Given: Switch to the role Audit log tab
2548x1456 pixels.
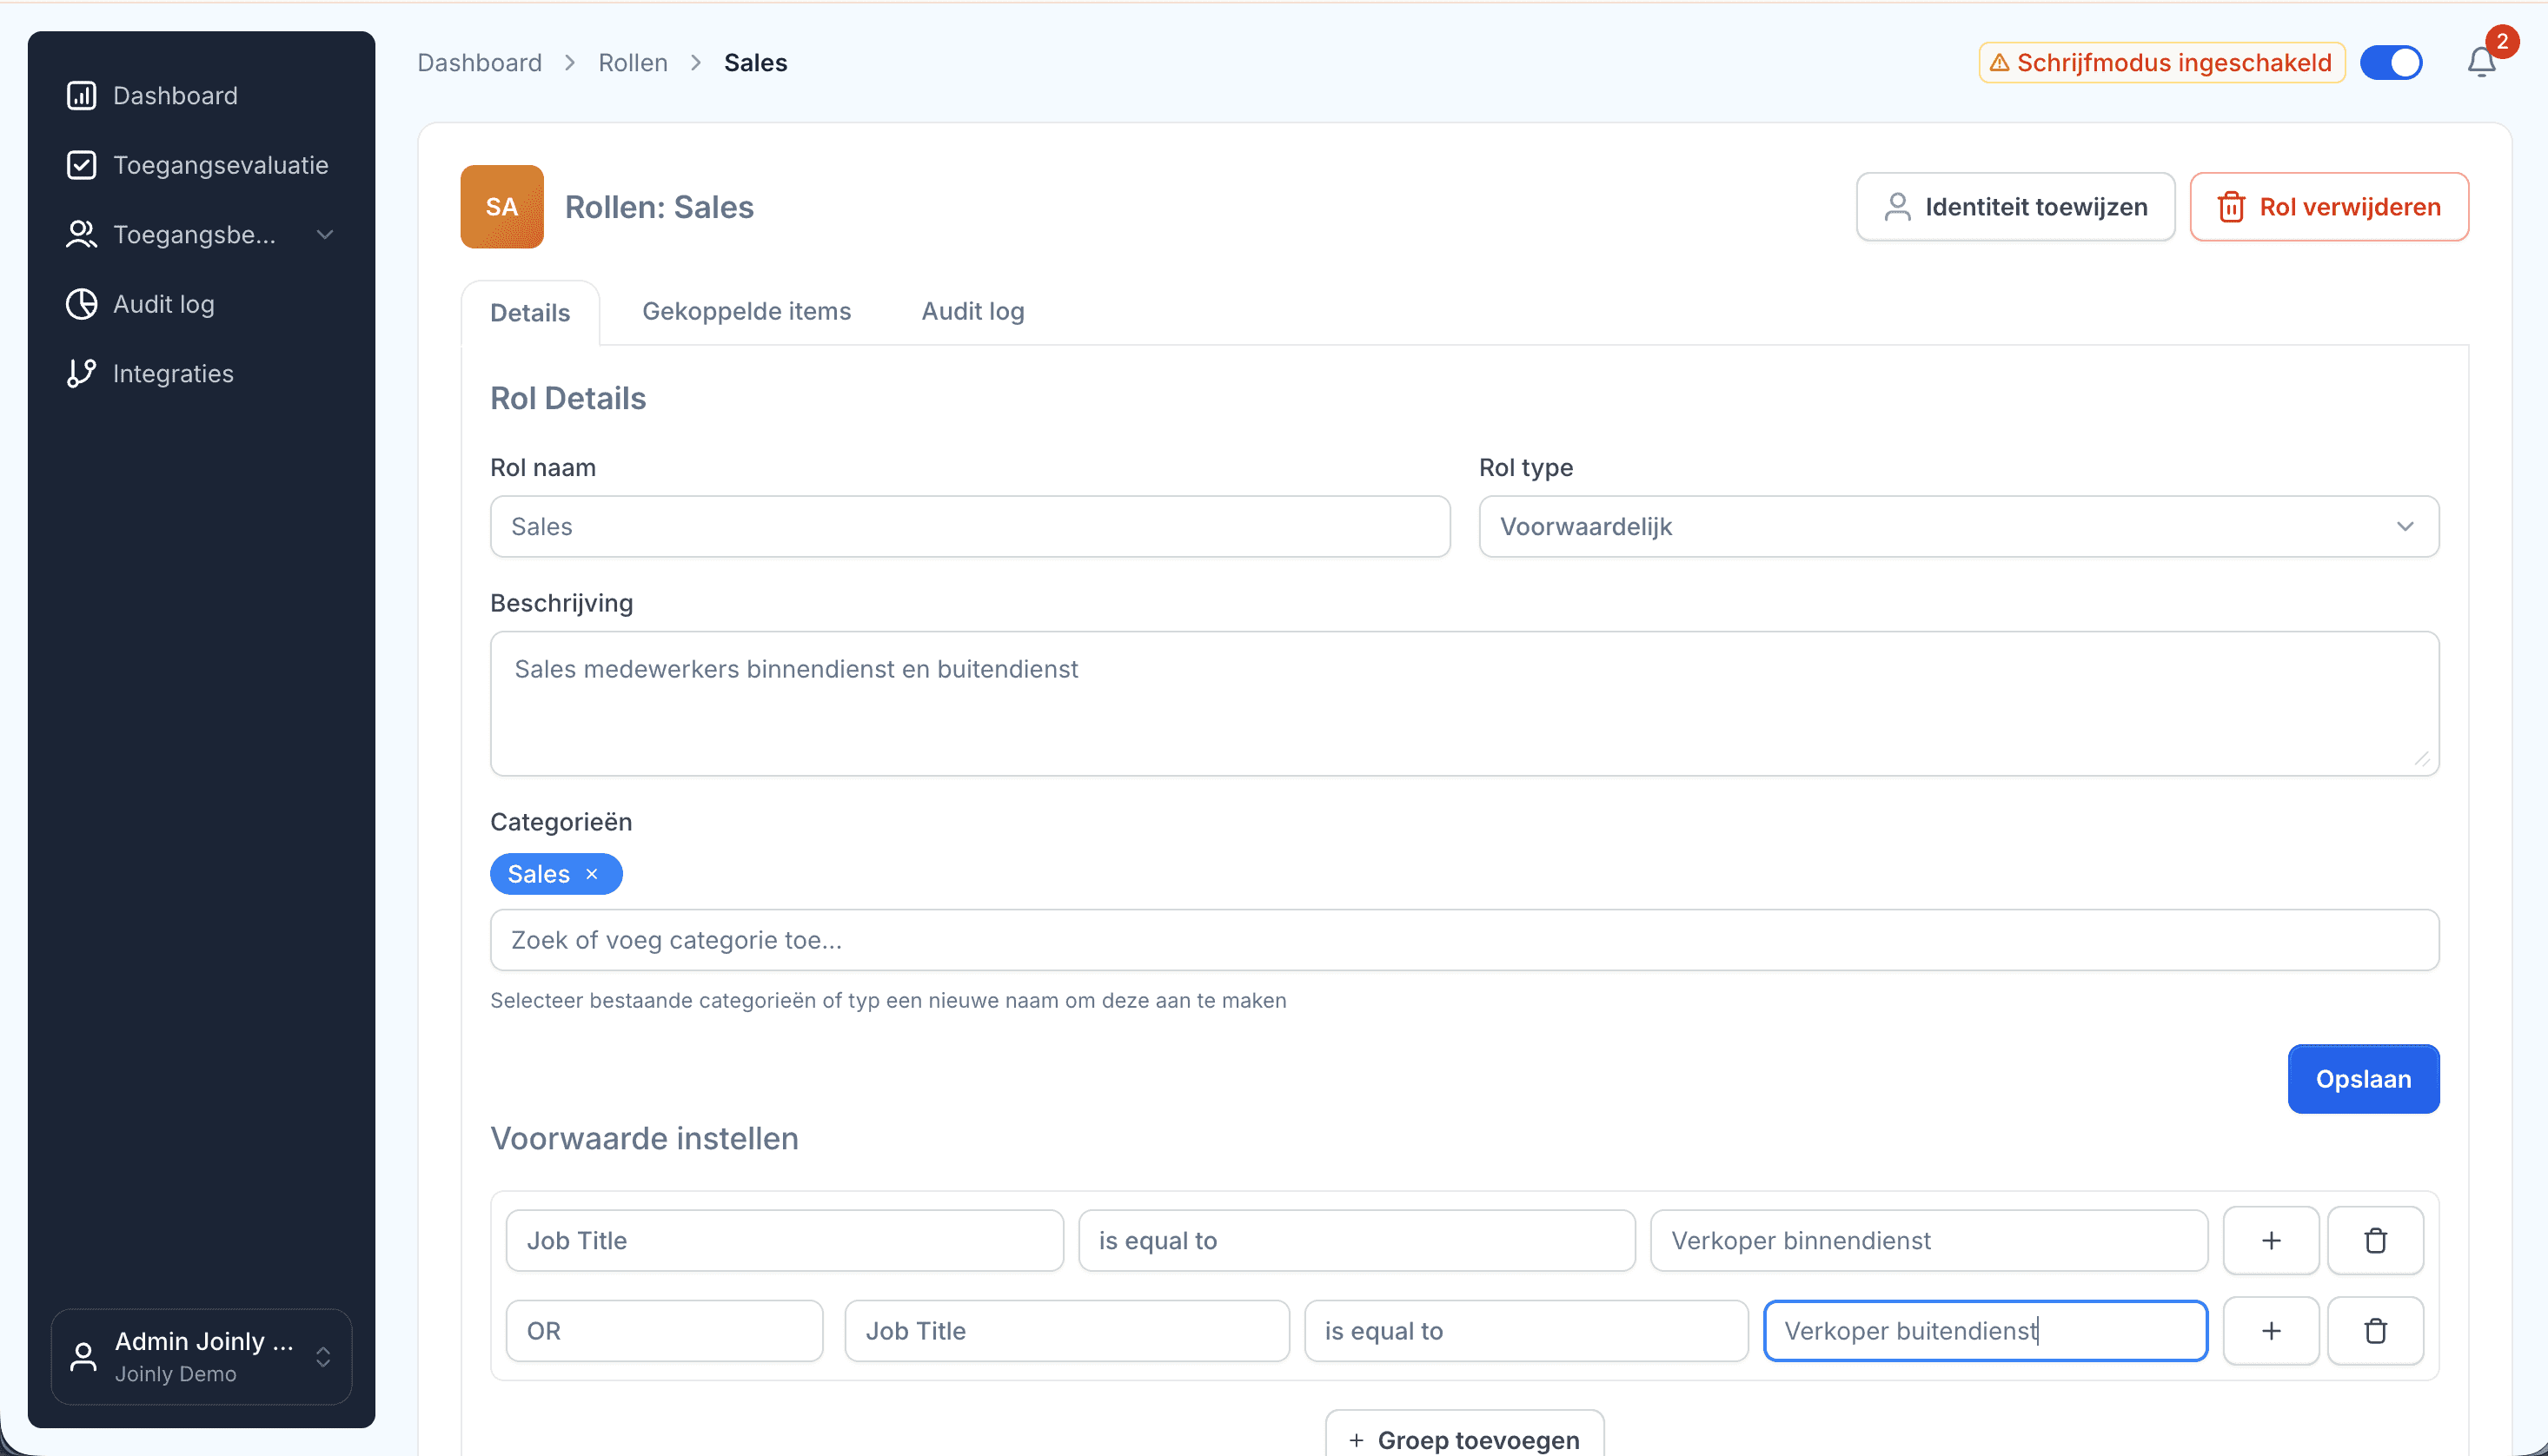Looking at the screenshot, I should tap(972, 311).
